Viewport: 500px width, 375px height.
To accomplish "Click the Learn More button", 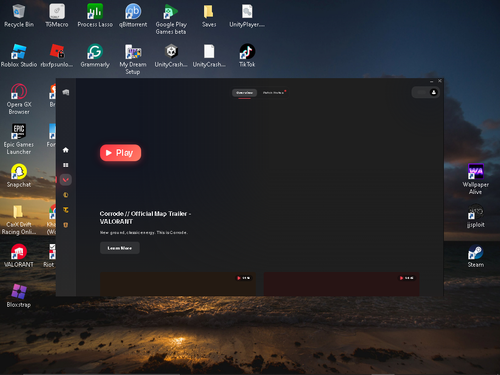I will coord(120,248).
